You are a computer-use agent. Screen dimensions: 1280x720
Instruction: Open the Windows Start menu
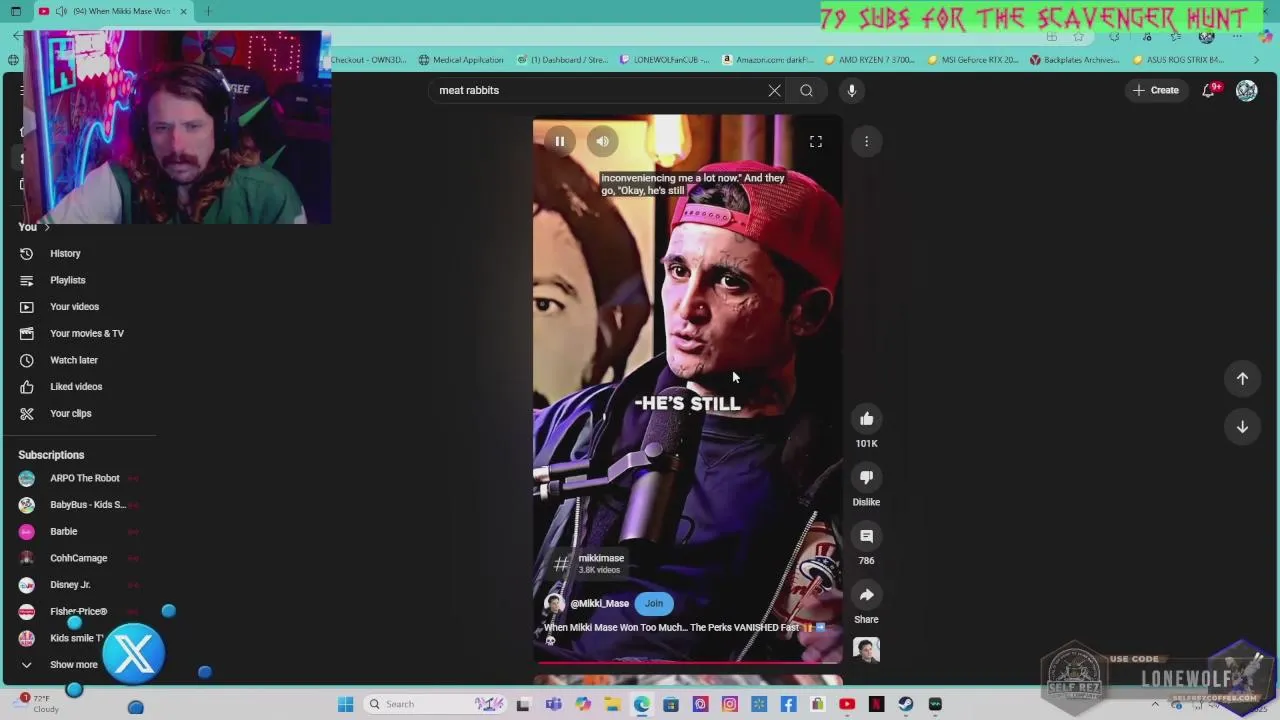coord(345,704)
